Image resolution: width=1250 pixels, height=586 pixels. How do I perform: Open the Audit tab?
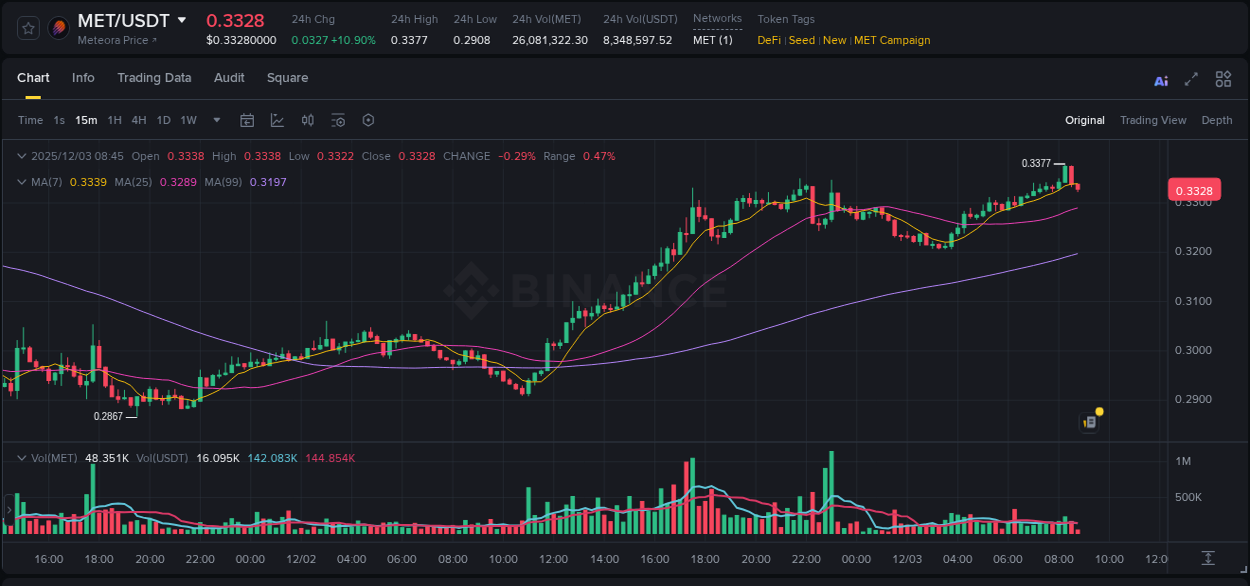point(229,78)
